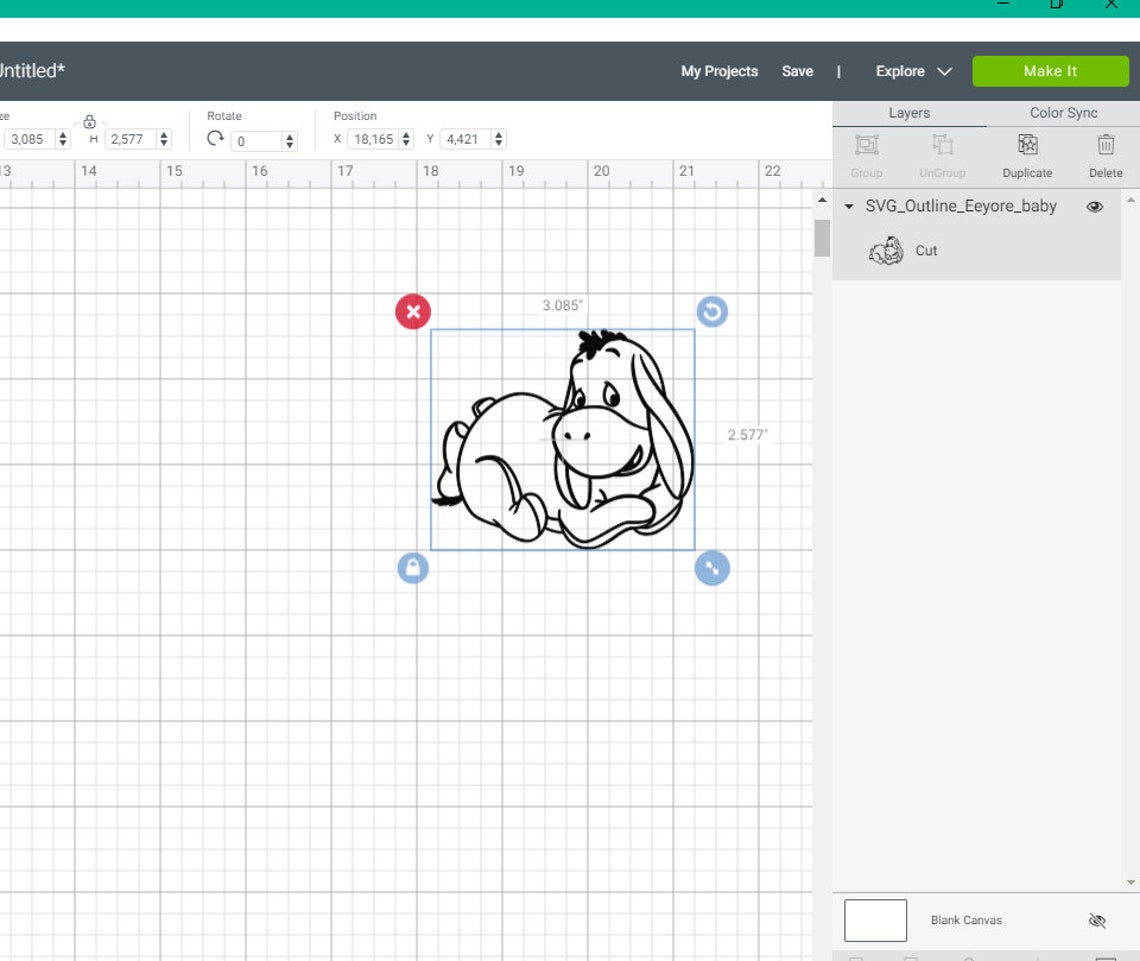Select the SVG_Outline_Eeyore_baby layer name
The image size is (1140, 961).
pos(960,206)
